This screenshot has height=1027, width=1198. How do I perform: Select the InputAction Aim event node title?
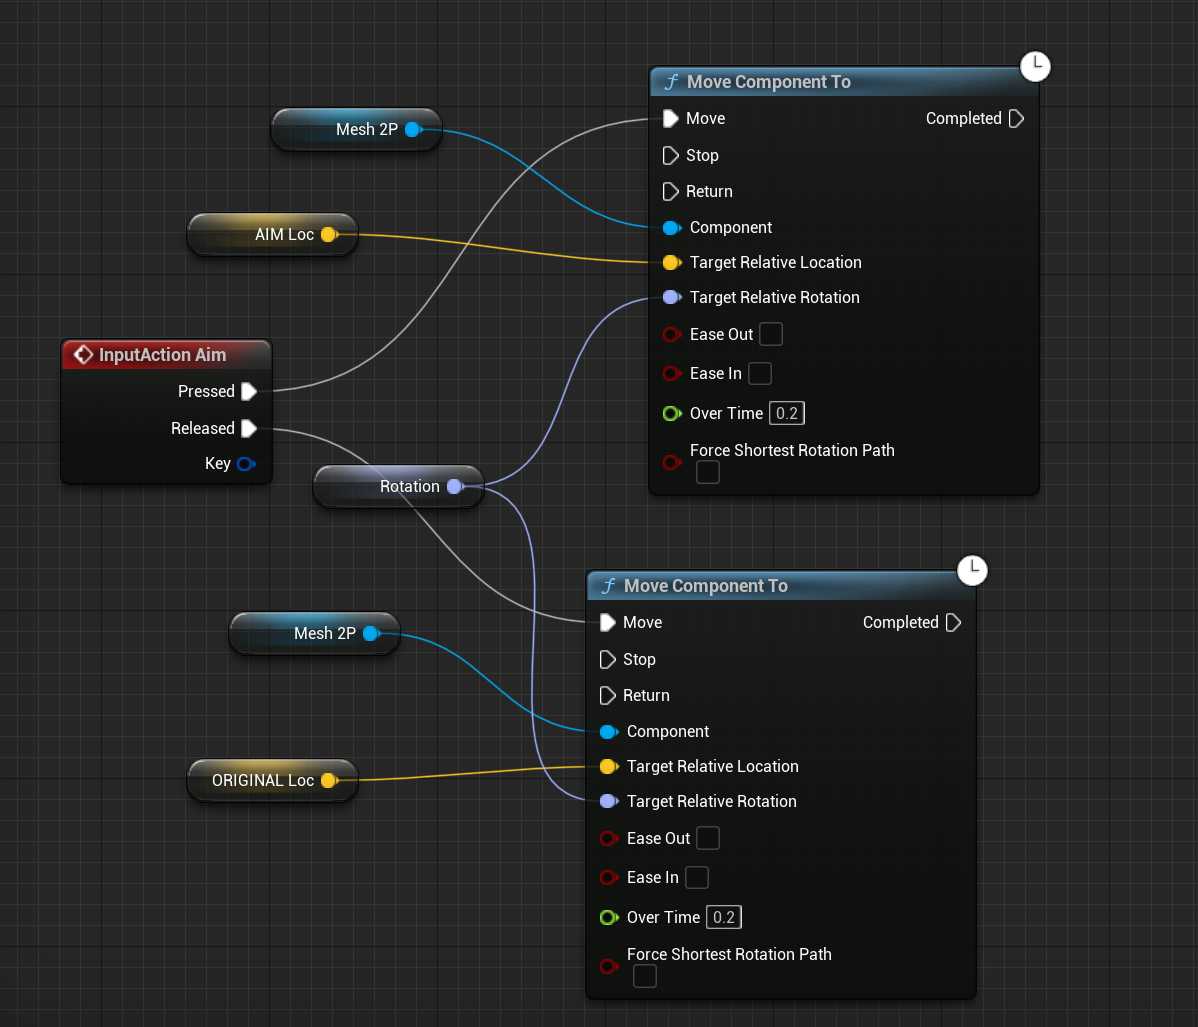click(x=162, y=355)
